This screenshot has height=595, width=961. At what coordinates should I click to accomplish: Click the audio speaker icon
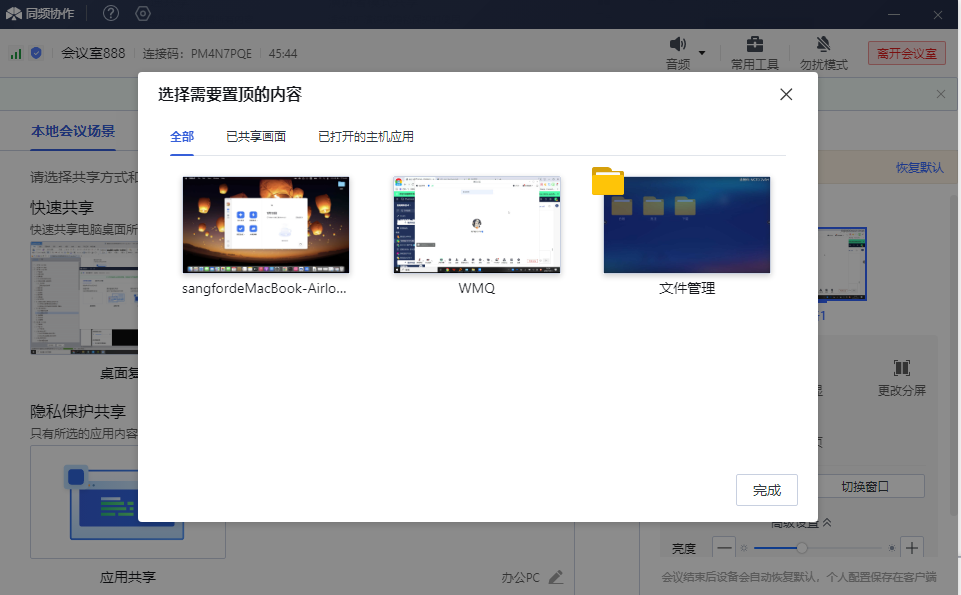point(678,44)
